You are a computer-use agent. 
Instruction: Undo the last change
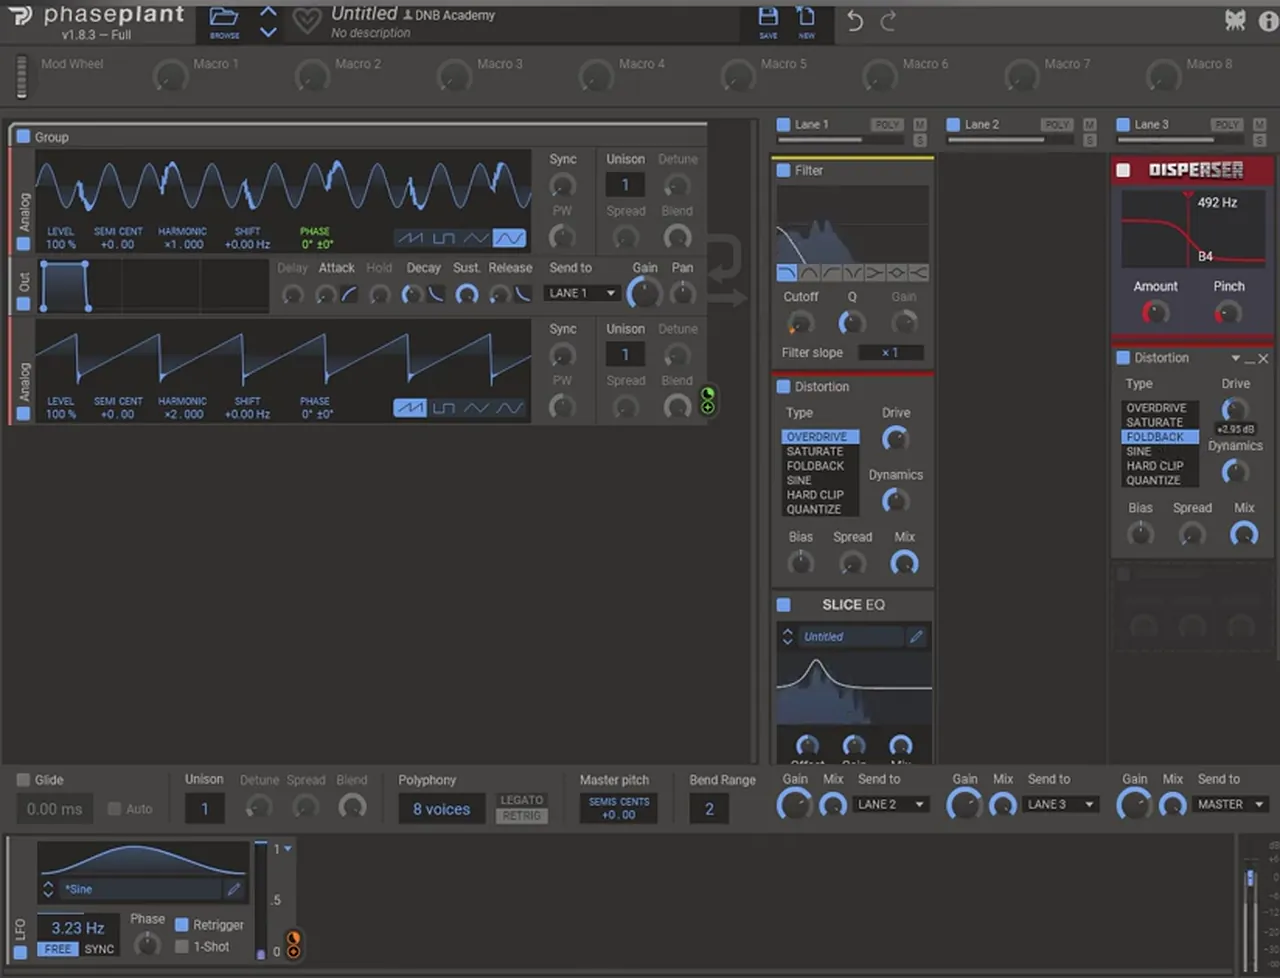pos(855,21)
